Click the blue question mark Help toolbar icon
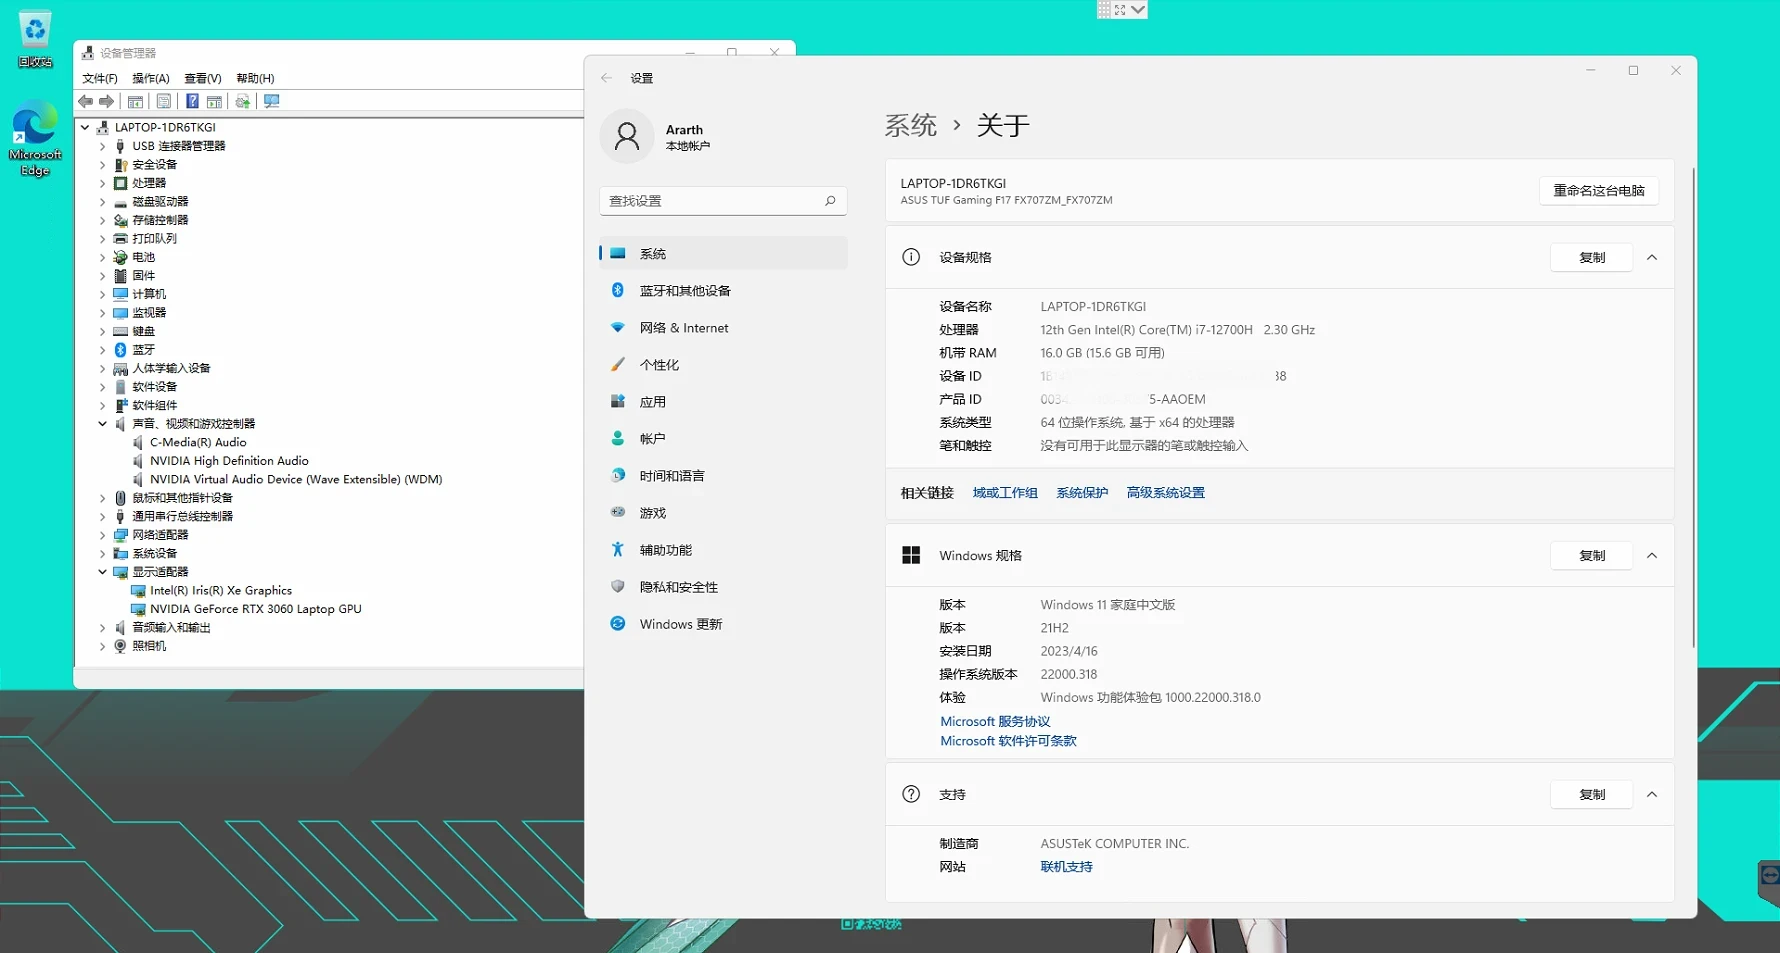This screenshot has width=1780, height=953. coord(192,101)
